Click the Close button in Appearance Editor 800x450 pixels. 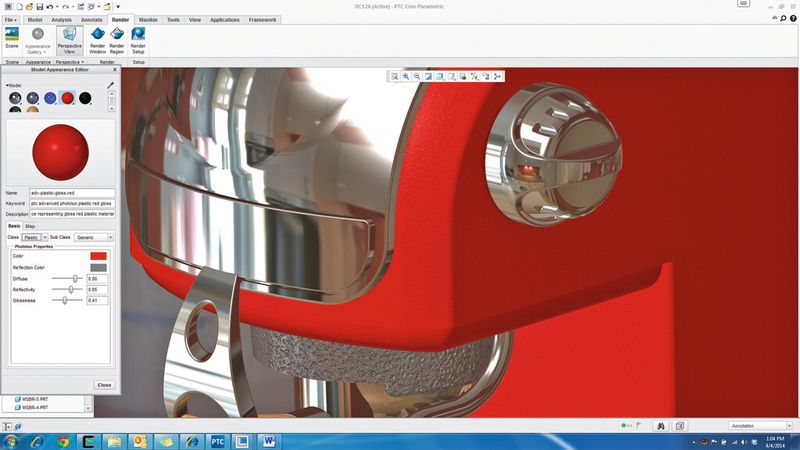[x=104, y=385]
